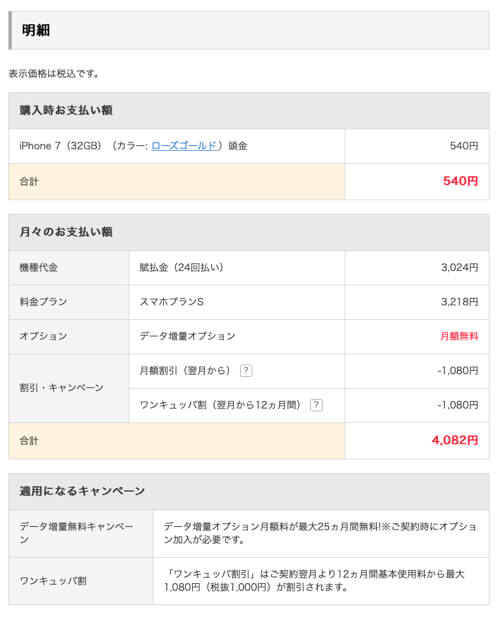500x617 pixels.
Task: Click the 3,024円 device price
Action: [459, 268]
